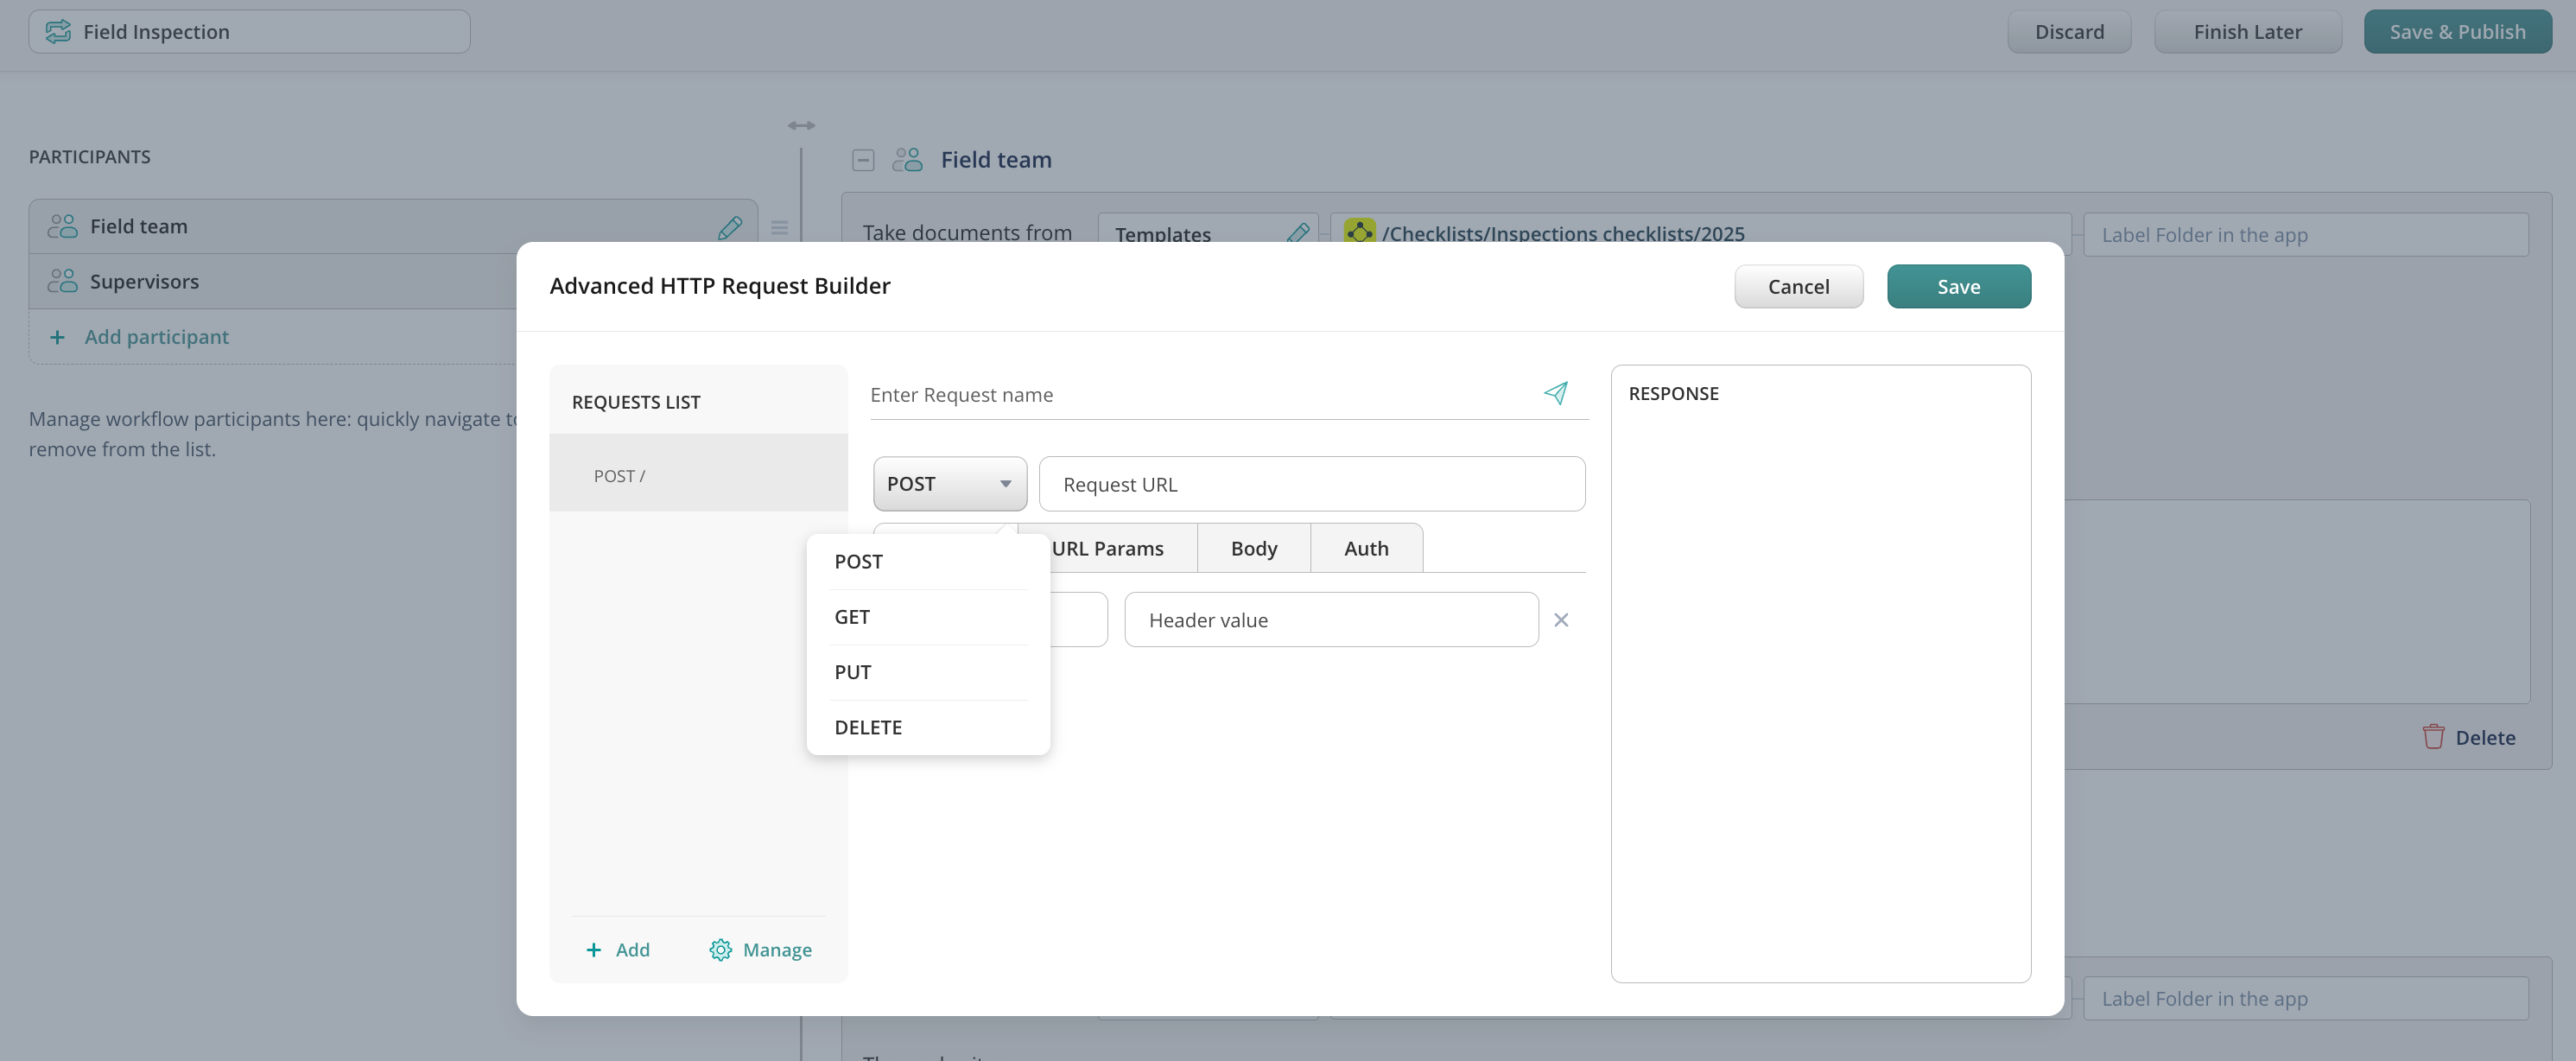
Task: Choose GET from the method list
Action: (852, 617)
